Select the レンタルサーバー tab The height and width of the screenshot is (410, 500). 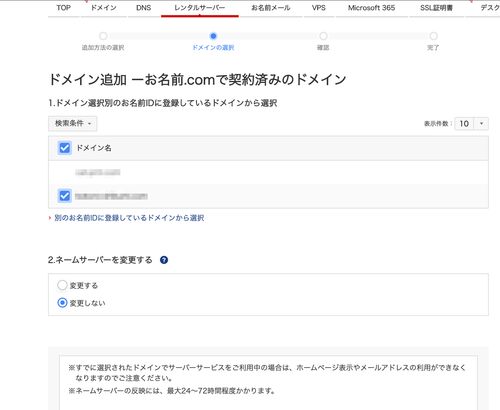coord(200,8)
